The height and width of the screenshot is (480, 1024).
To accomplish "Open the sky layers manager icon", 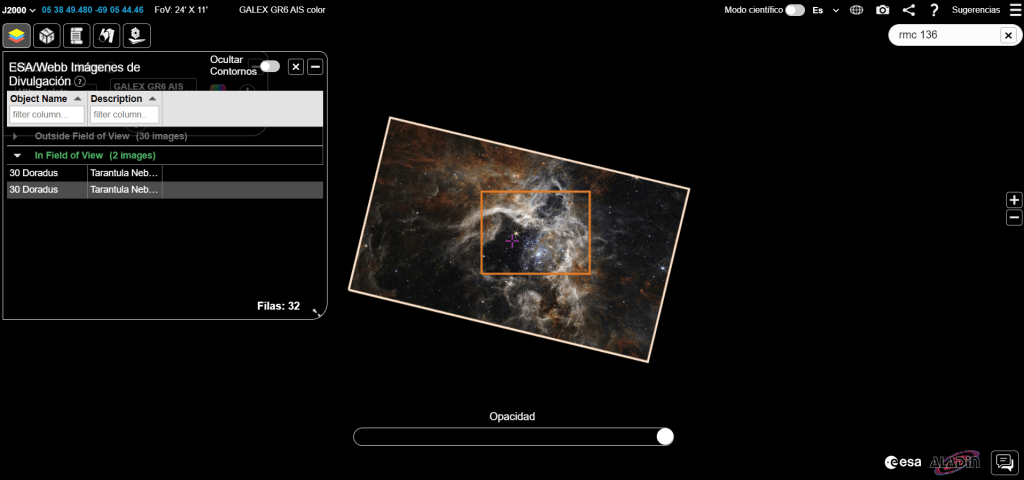I will point(16,36).
